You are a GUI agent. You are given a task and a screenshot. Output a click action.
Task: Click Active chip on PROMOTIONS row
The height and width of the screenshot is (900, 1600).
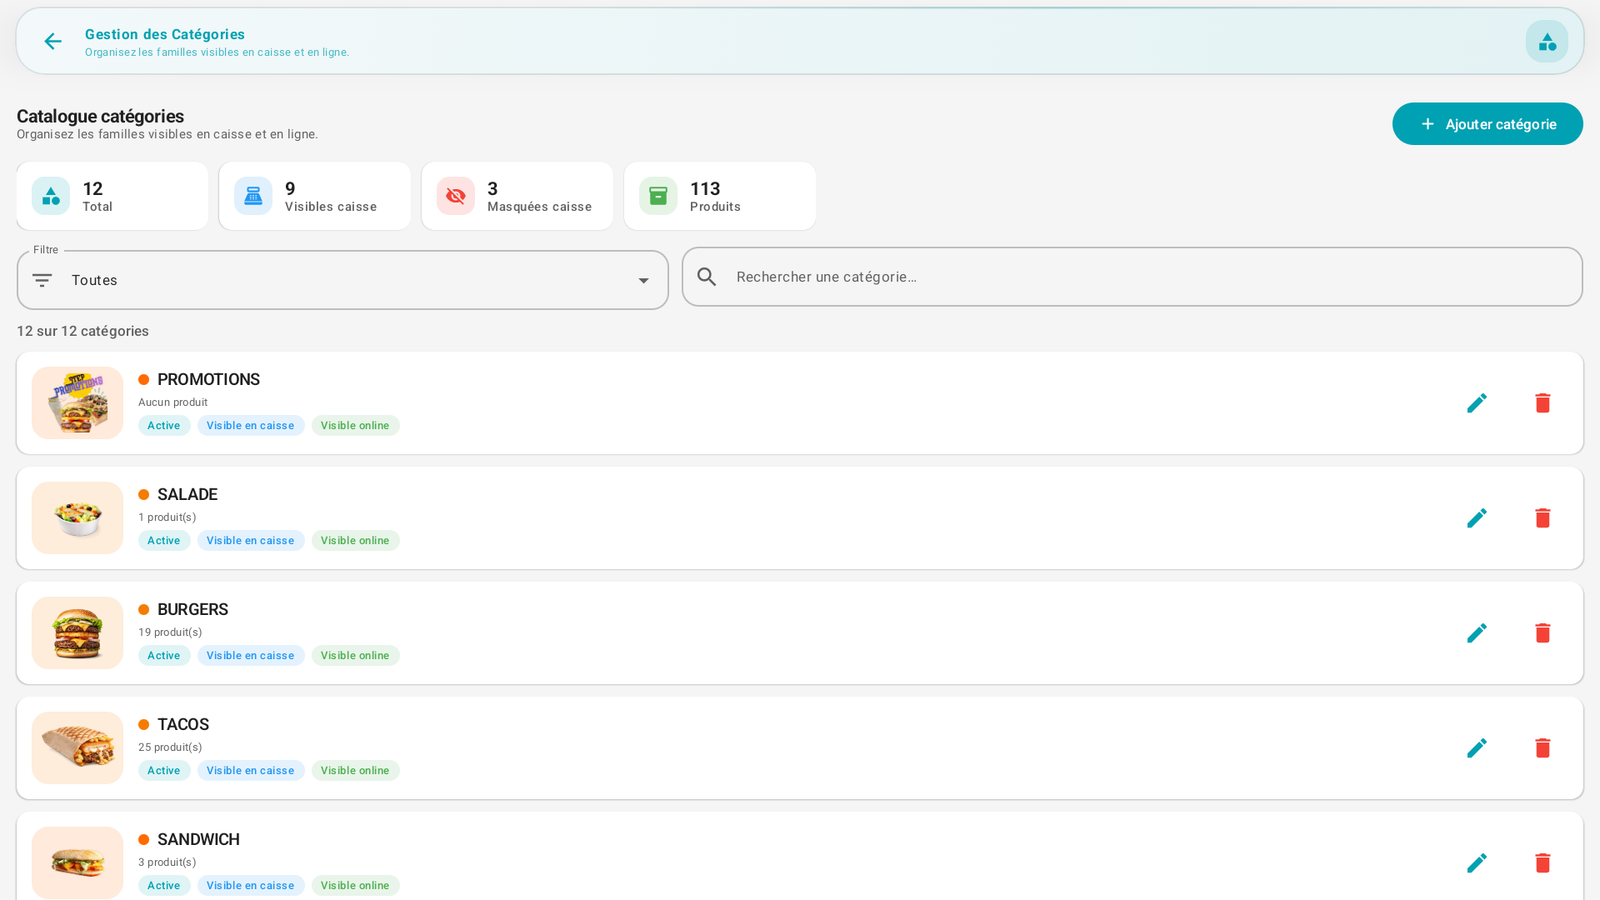click(164, 426)
